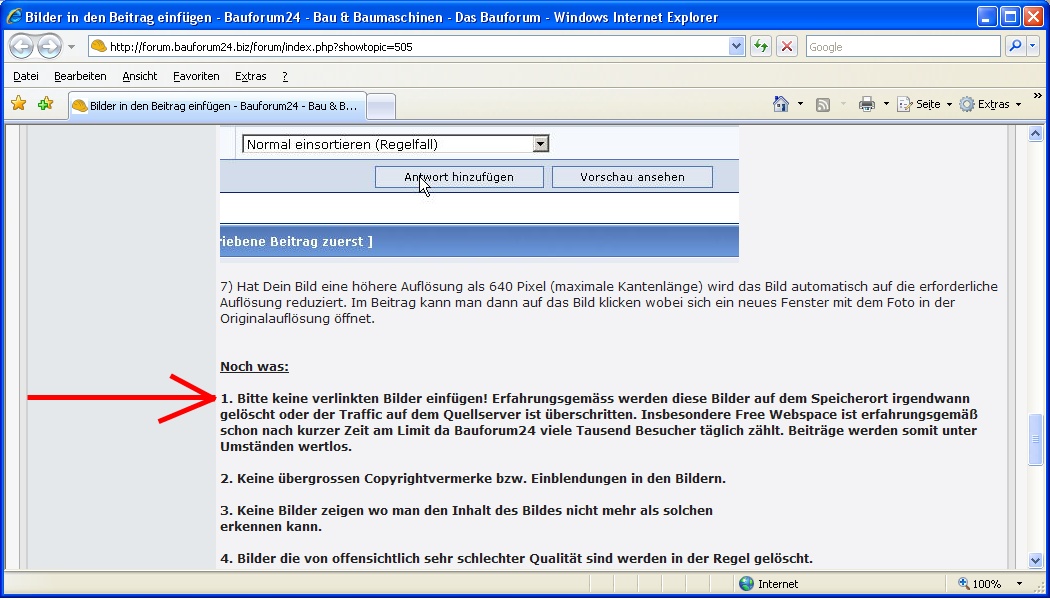The width and height of the screenshot is (1050, 600).
Task: Click the '[ ...riebene Beitrag zuerst ]' header bar text
Action: point(296,242)
